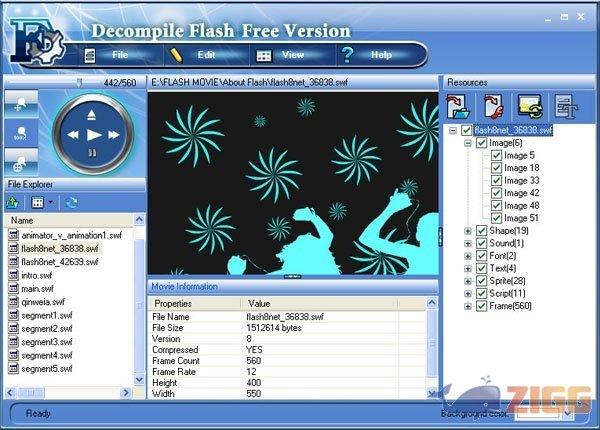This screenshot has width=600, height=430.
Task: Open the view-mode dropdown arrow in File Explorer
Action: 51,202
